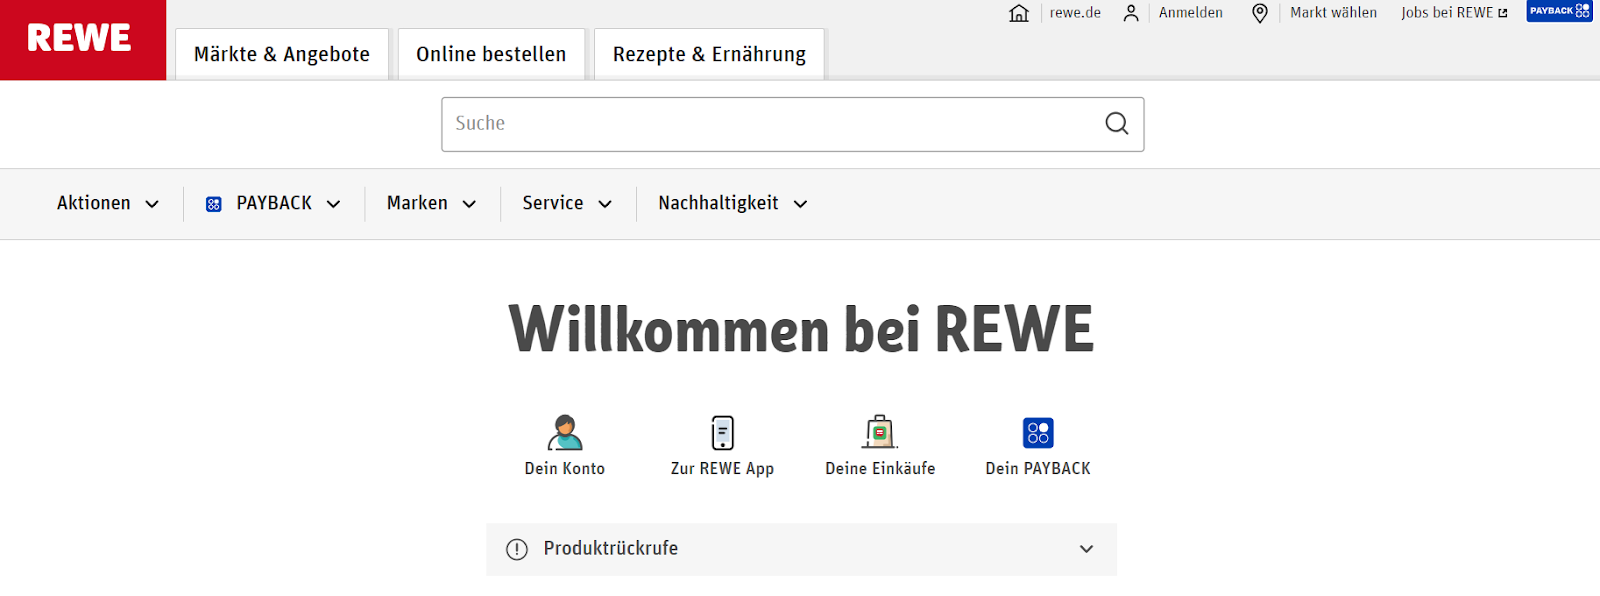Open Dein Konto via the person icon
The image size is (1600, 596).
(x=565, y=432)
